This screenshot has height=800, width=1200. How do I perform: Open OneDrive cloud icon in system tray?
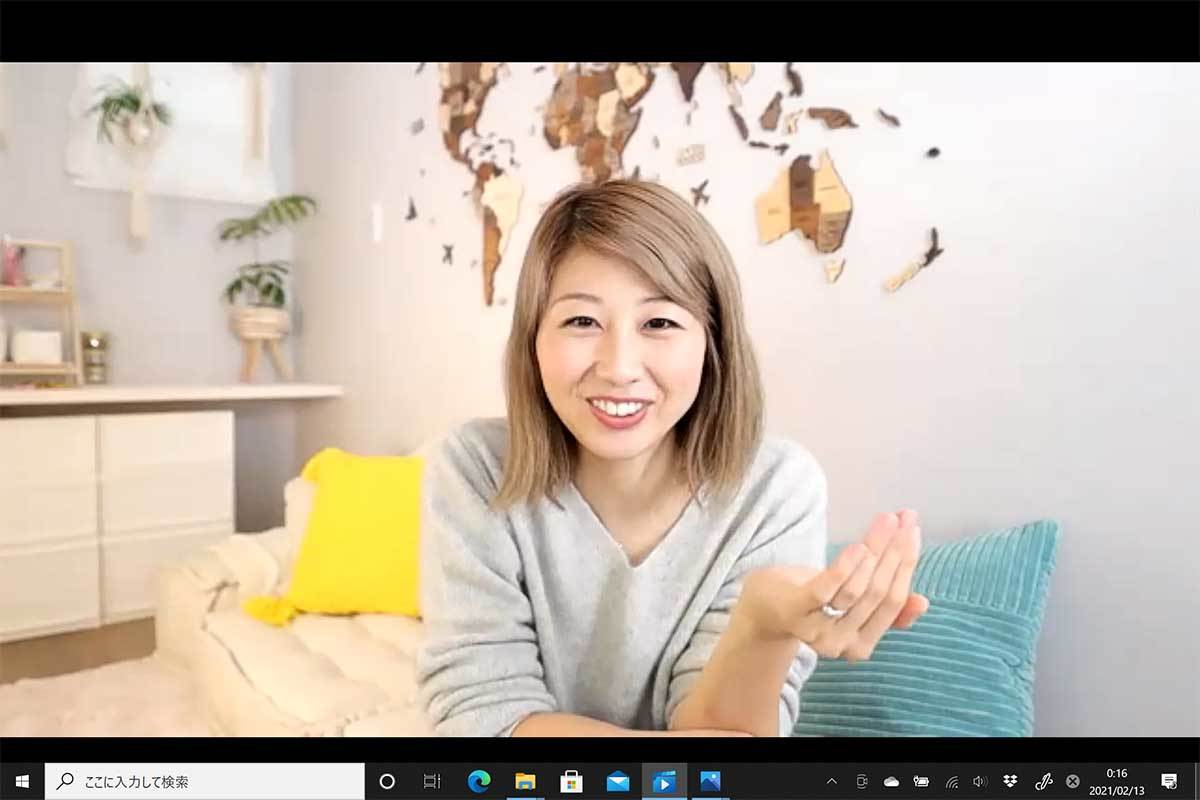(x=891, y=781)
